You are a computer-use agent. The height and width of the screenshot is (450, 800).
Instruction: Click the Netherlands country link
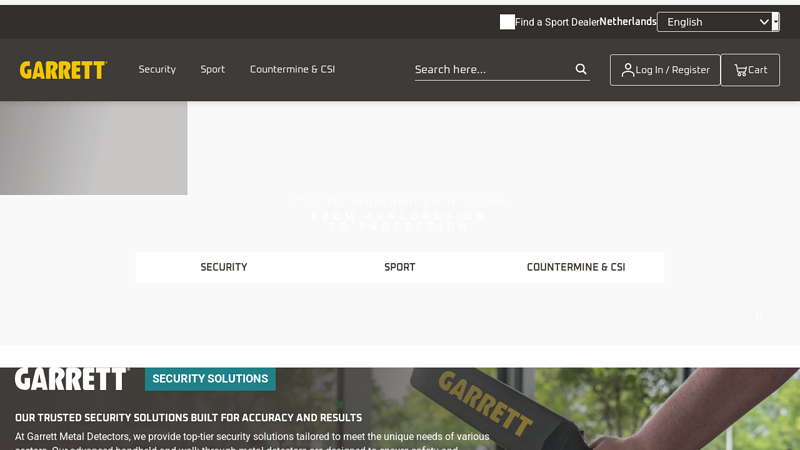pos(628,21)
